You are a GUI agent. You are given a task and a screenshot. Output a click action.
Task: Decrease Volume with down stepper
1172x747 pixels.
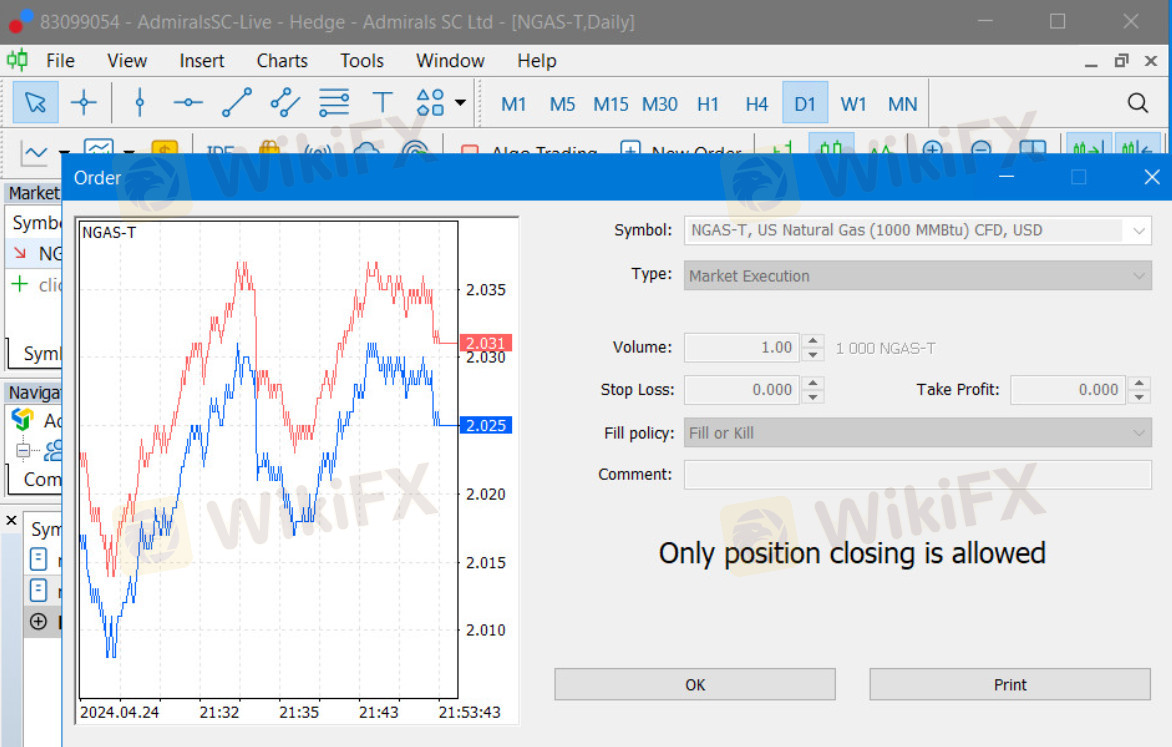pos(812,355)
